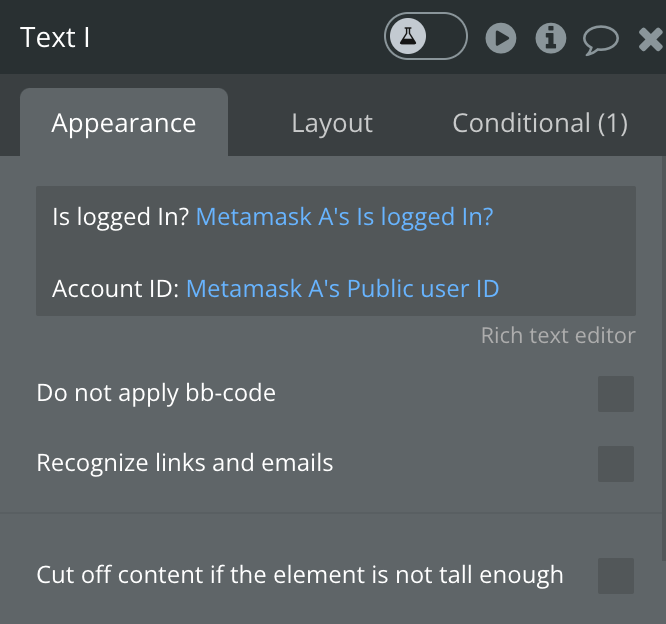
Task: Click the Text I element name title
Action: [x=55, y=37]
